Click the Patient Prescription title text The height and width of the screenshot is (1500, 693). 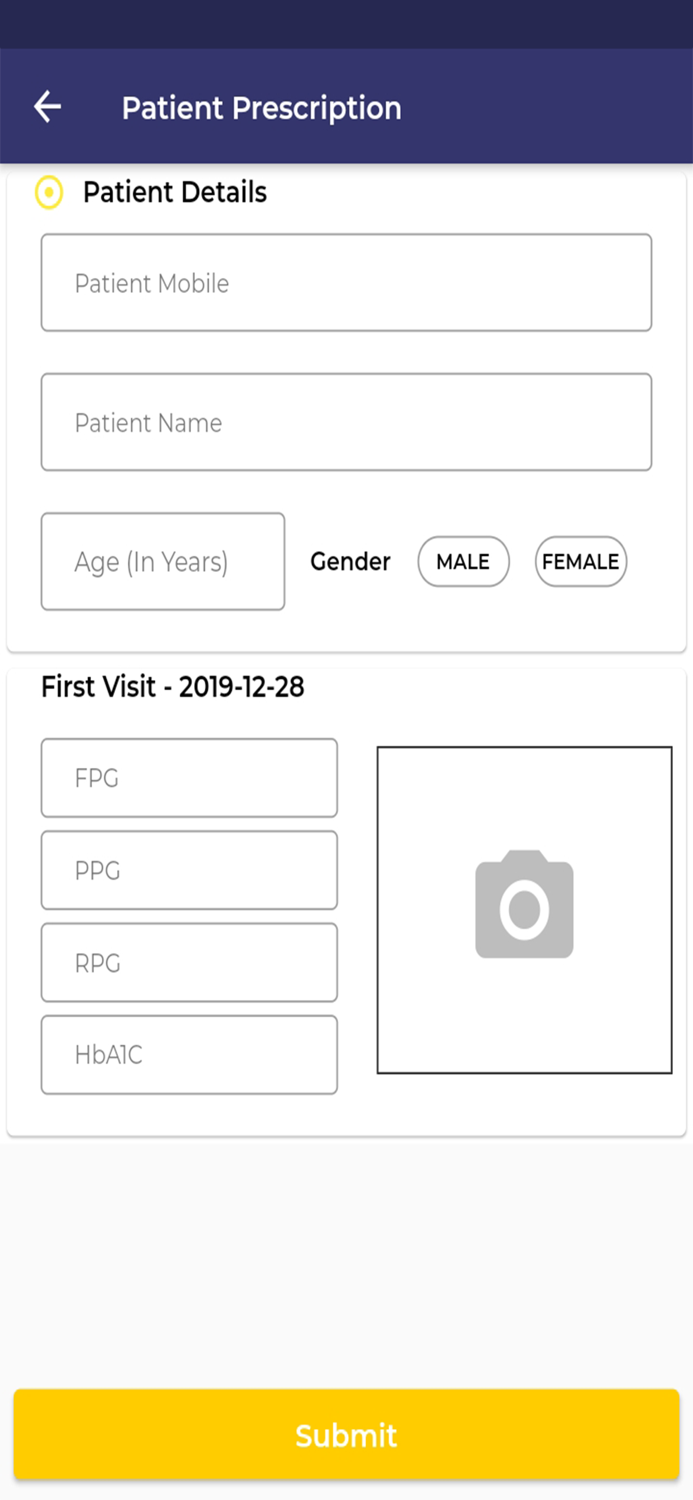coord(261,108)
